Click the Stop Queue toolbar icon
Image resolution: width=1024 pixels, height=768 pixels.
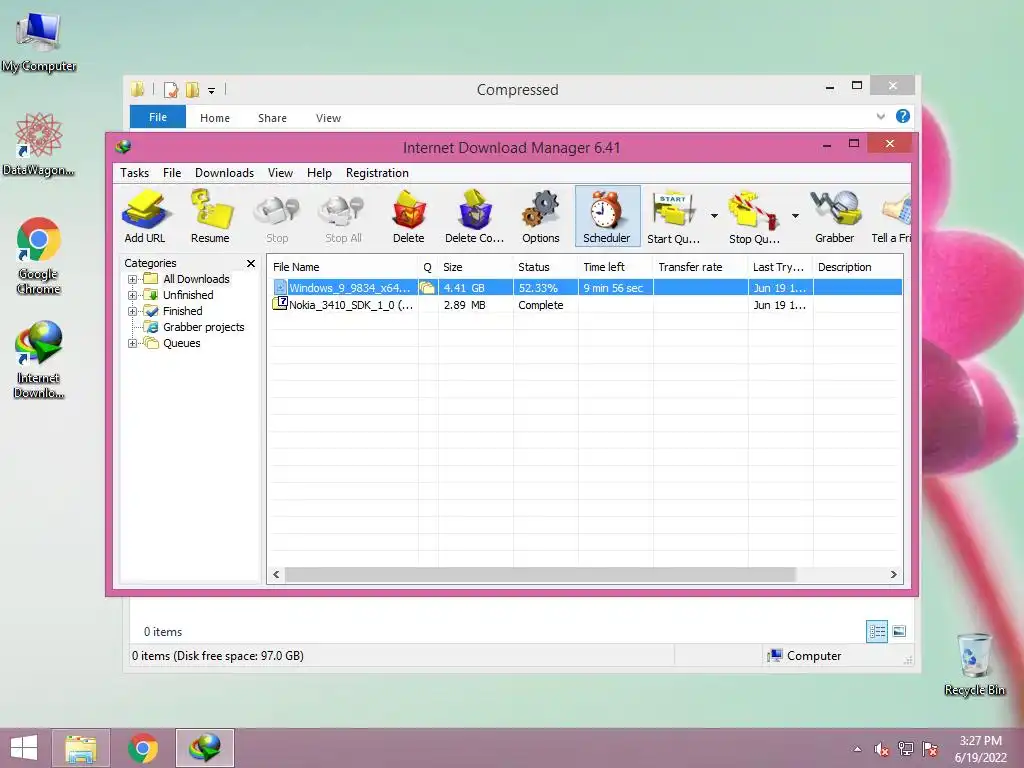(754, 217)
